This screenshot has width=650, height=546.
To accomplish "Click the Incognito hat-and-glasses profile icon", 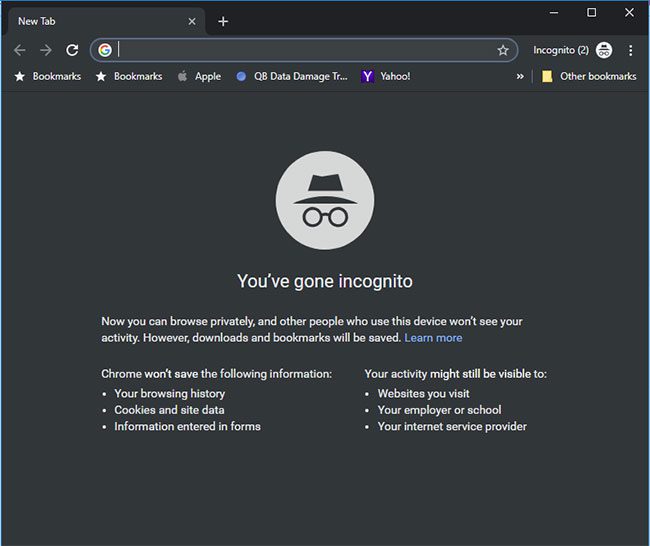I will click(x=604, y=50).
